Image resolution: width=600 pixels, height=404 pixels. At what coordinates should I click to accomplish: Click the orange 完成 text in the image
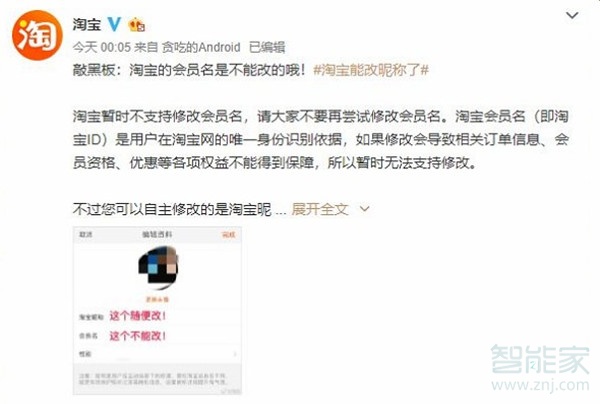click(229, 234)
